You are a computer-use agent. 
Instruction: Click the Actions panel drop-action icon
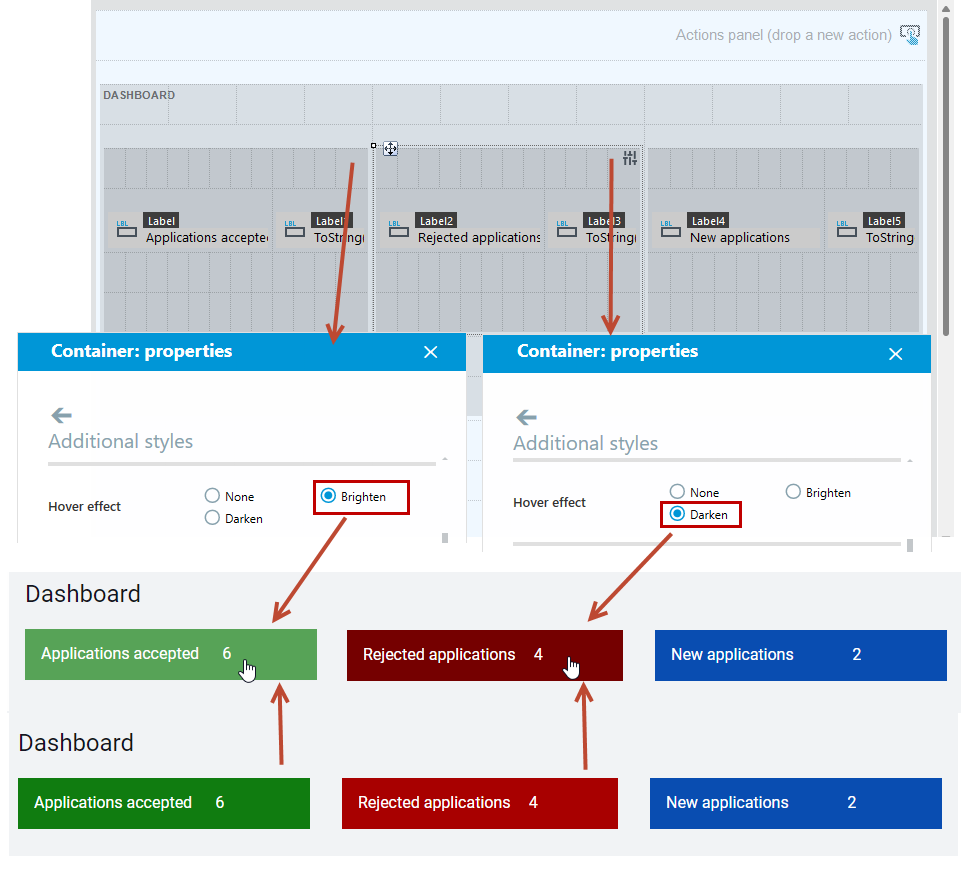point(910,35)
